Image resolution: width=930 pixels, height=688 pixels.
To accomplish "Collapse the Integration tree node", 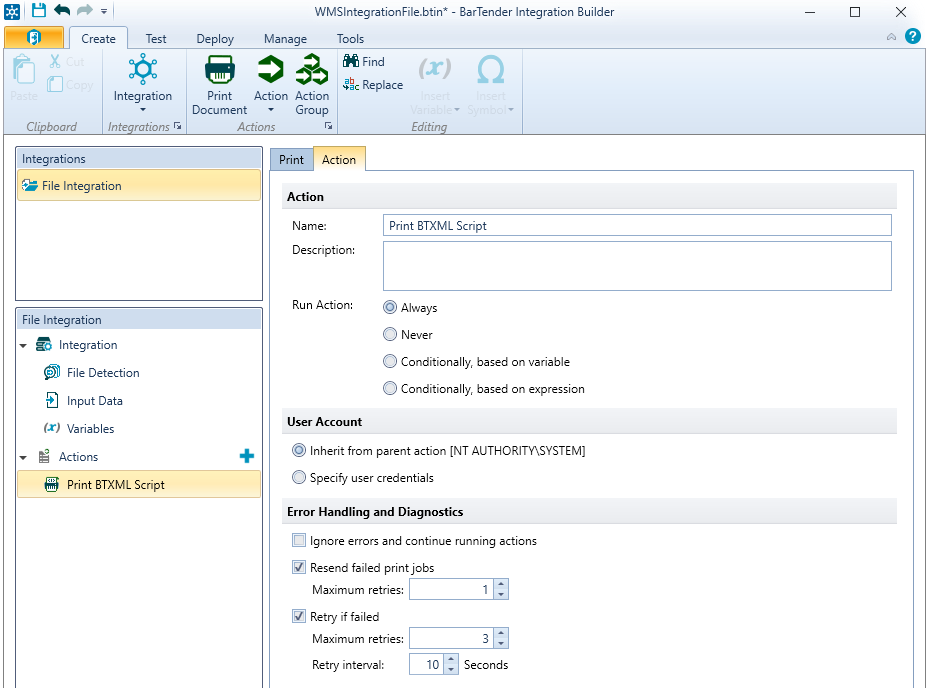I will (23, 345).
